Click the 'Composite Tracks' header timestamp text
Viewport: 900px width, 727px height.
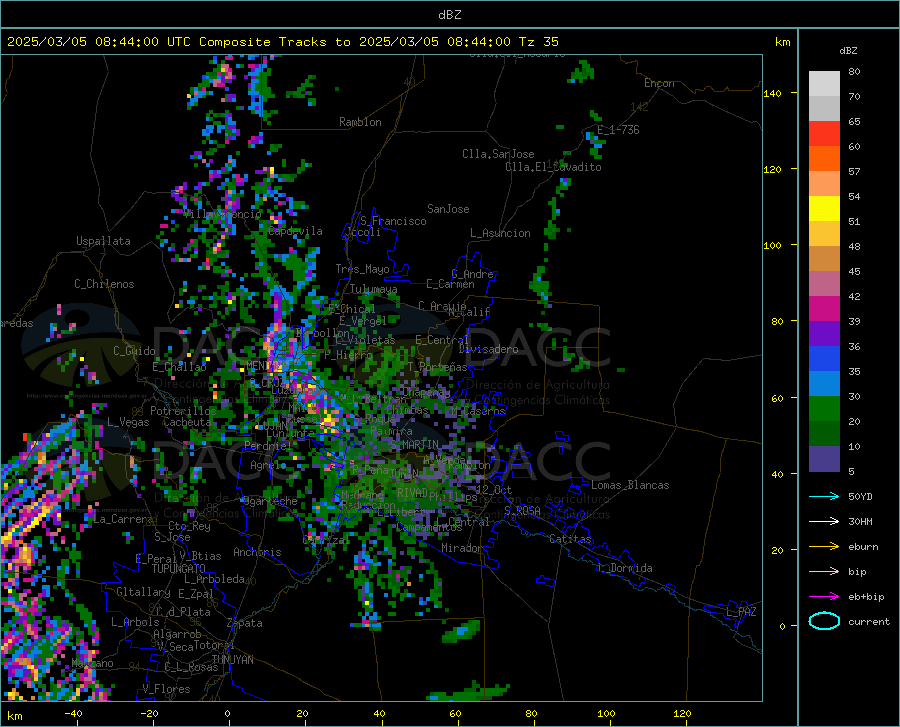(282, 42)
